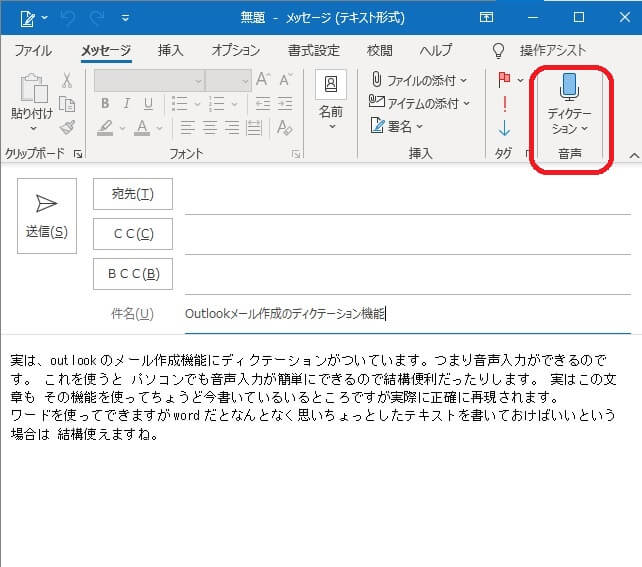Open the ヘルプ tab
Screen dimensions: 642x567
tap(436, 50)
